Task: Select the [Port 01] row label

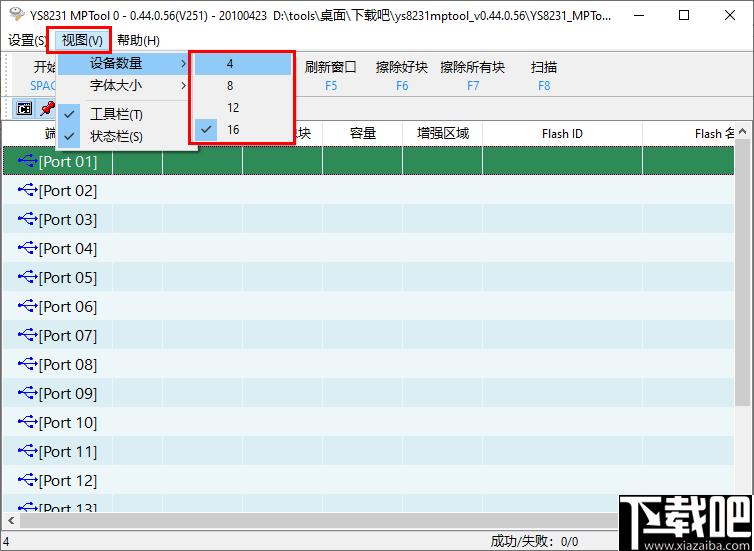Action: pyautogui.click(x=68, y=162)
